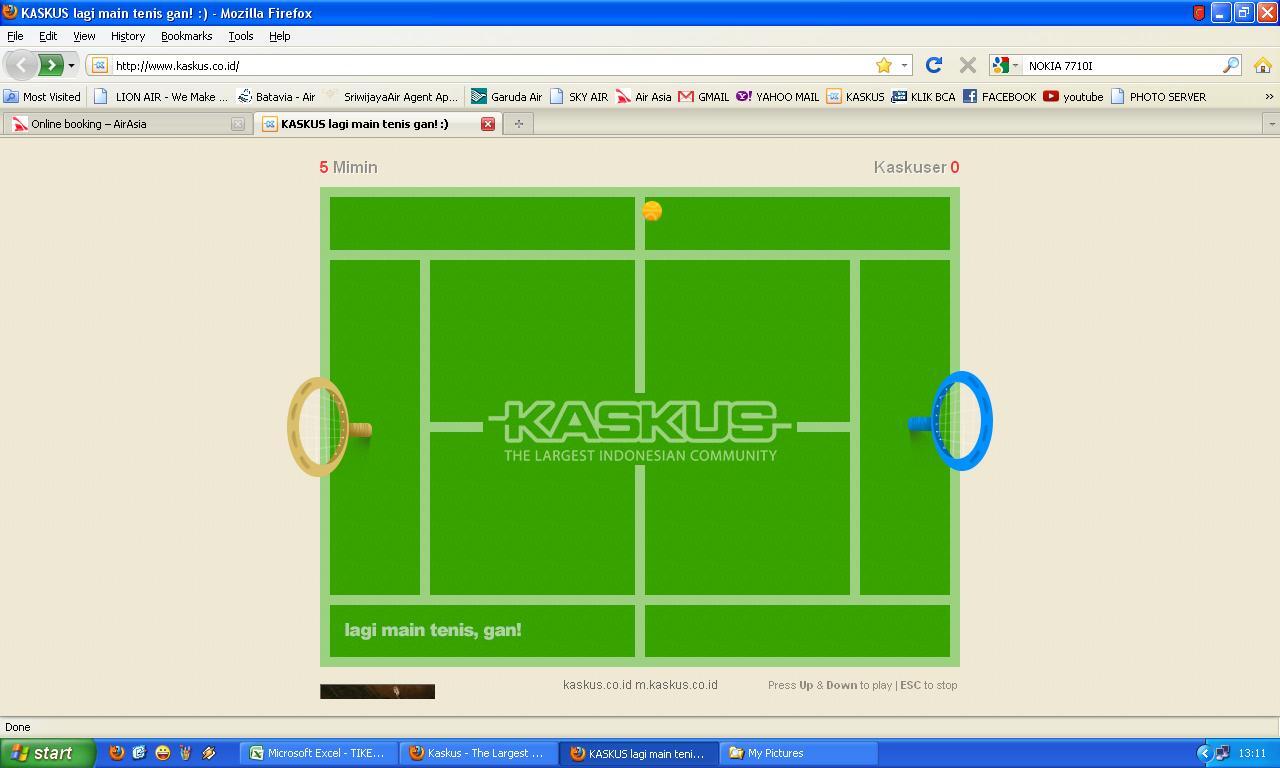Click the kaskus.co.id link below the court
The height and width of the screenshot is (768, 1280).
pos(597,685)
